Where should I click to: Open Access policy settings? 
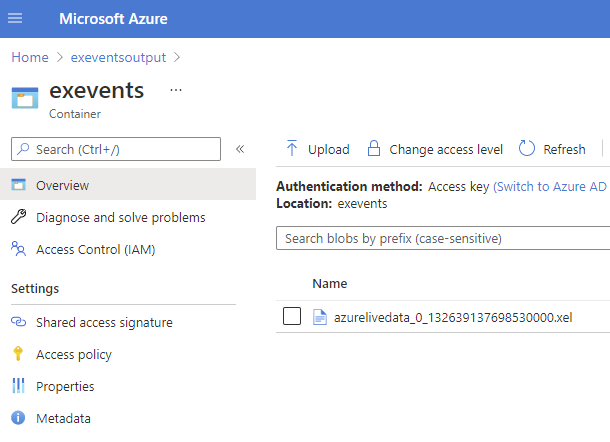click(x=74, y=354)
